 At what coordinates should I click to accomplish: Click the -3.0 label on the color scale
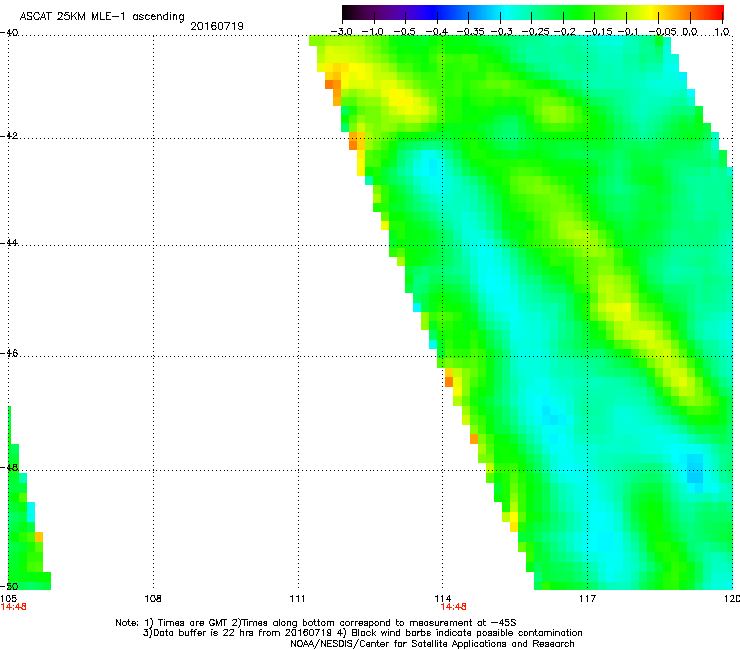click(341, 32)
